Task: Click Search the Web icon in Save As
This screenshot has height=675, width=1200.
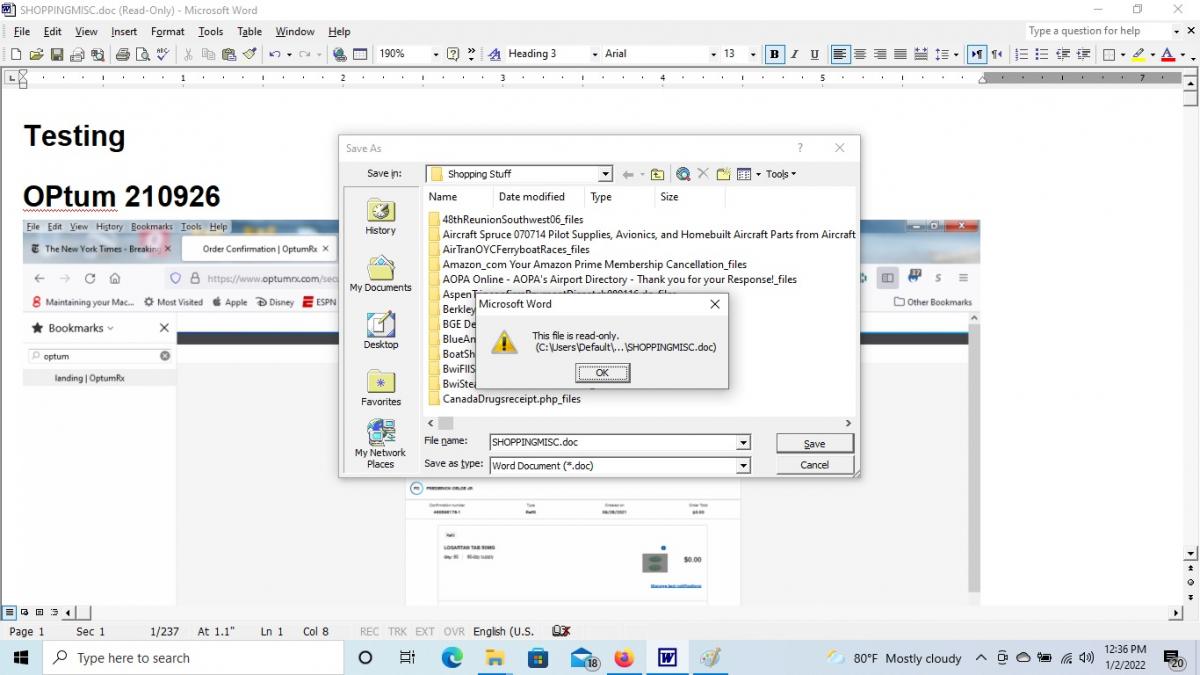Action: (x=683, y=174)
